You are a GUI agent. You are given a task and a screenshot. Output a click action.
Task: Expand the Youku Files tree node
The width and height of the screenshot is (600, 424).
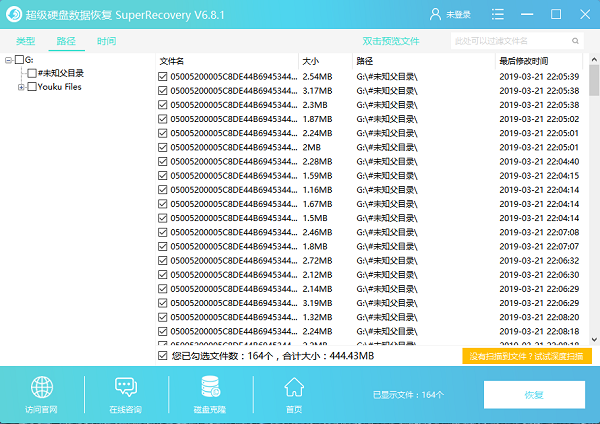21,87
